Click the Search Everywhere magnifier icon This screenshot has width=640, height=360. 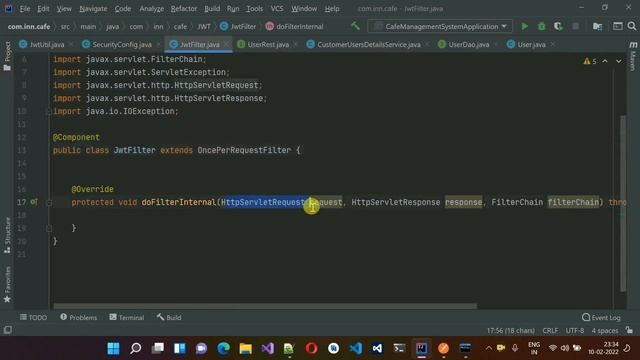[x=631, y=27]
